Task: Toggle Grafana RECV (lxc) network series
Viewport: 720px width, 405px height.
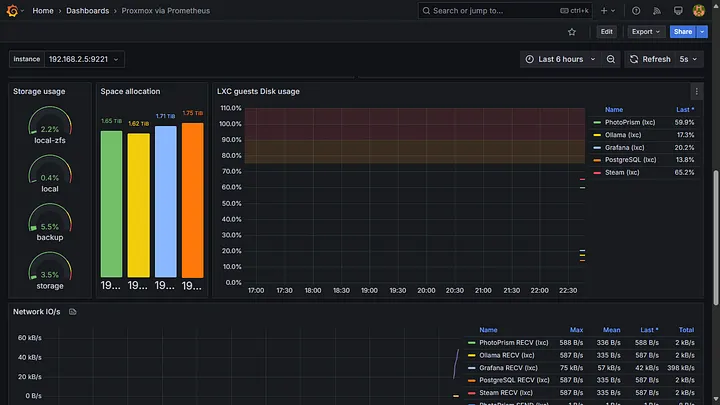Action: [508, 368]
